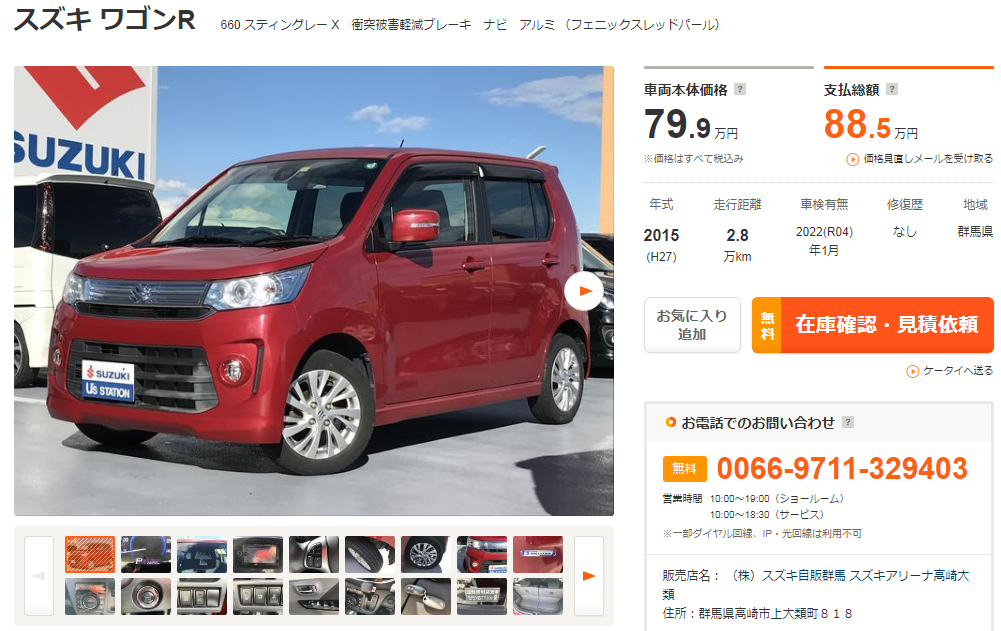Click the help icon beside 支払総額
This screenshot has height=631, width=1001.
click(x=892, y=89)
